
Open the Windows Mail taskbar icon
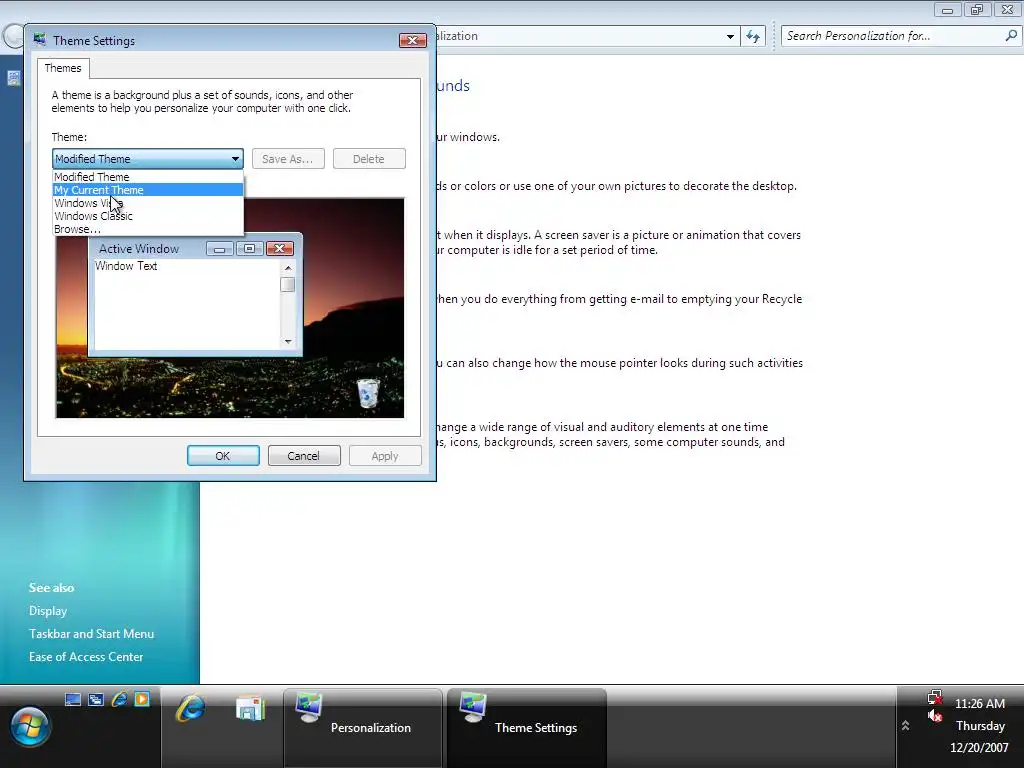click(x=251, y=709)
